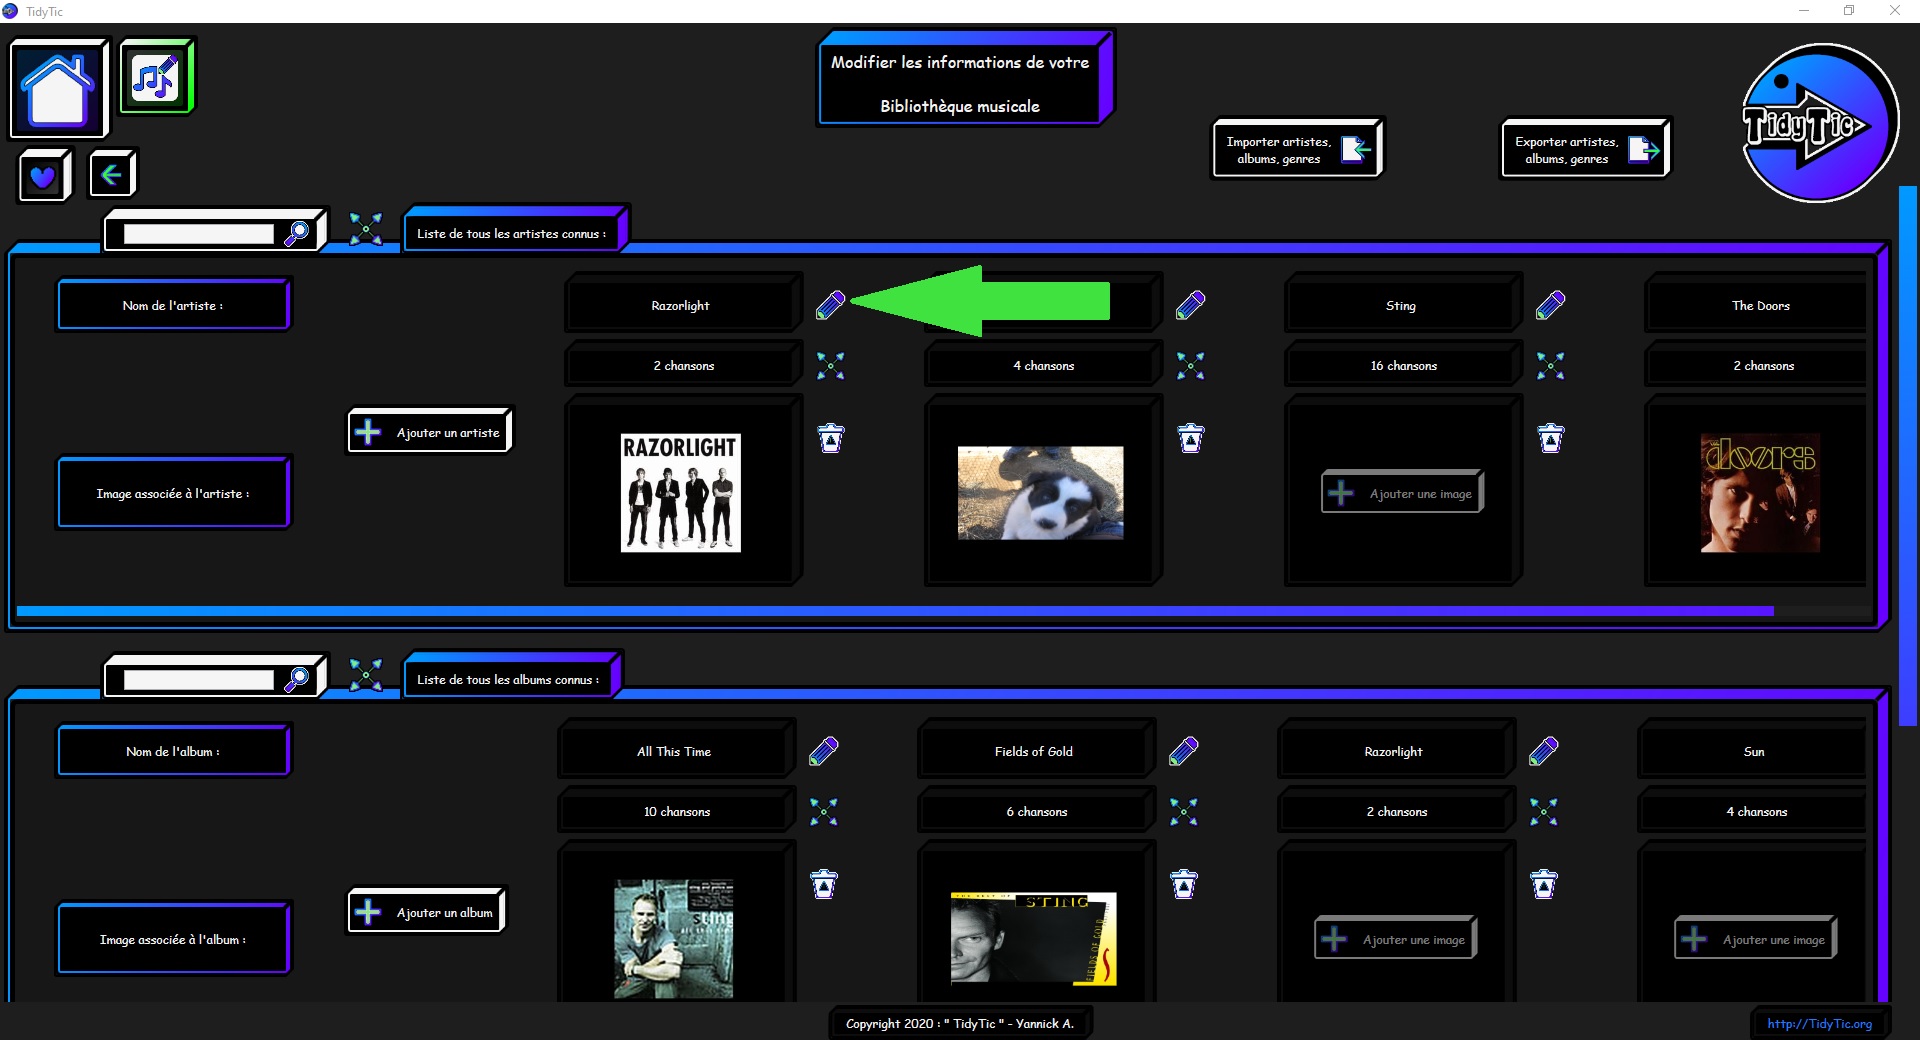The height and width of the screenshot is (1040, 1920).
Task: Click arrows icon beside album Razorlight '2 chansons'
Action: (1543, 811)
